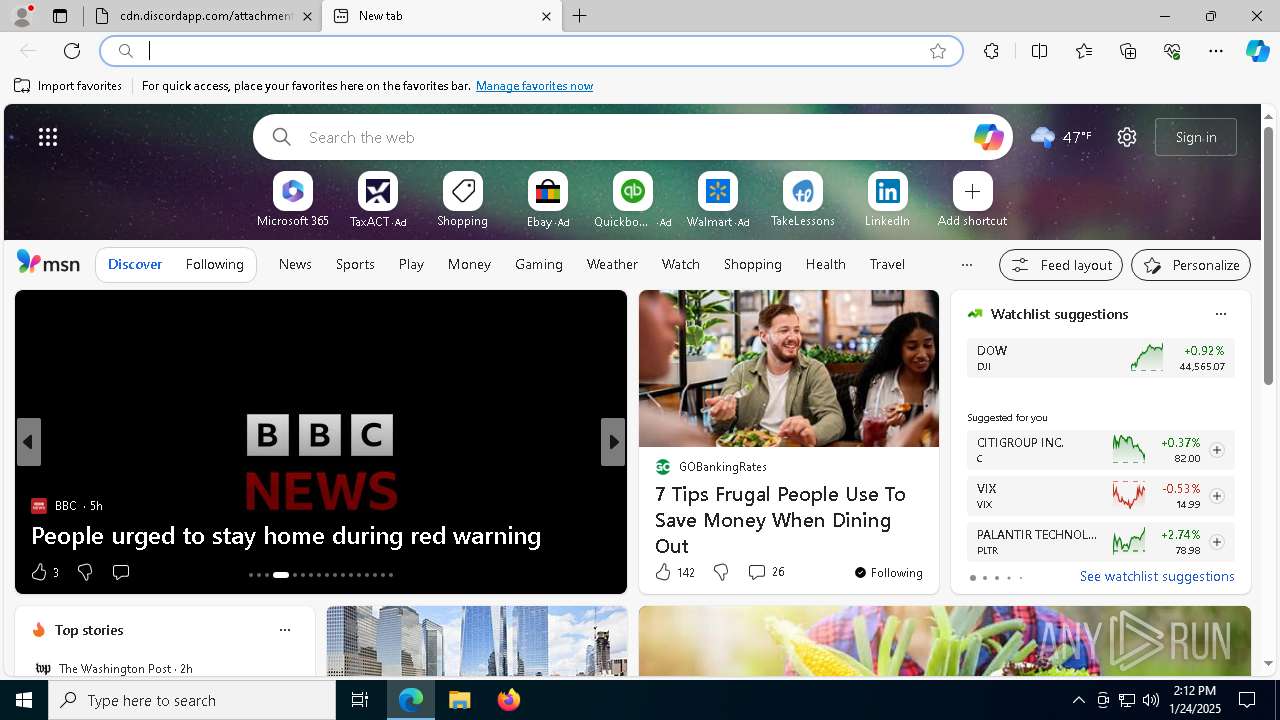Open the News category
1280x720 pixels.
[x=295, y=264]
